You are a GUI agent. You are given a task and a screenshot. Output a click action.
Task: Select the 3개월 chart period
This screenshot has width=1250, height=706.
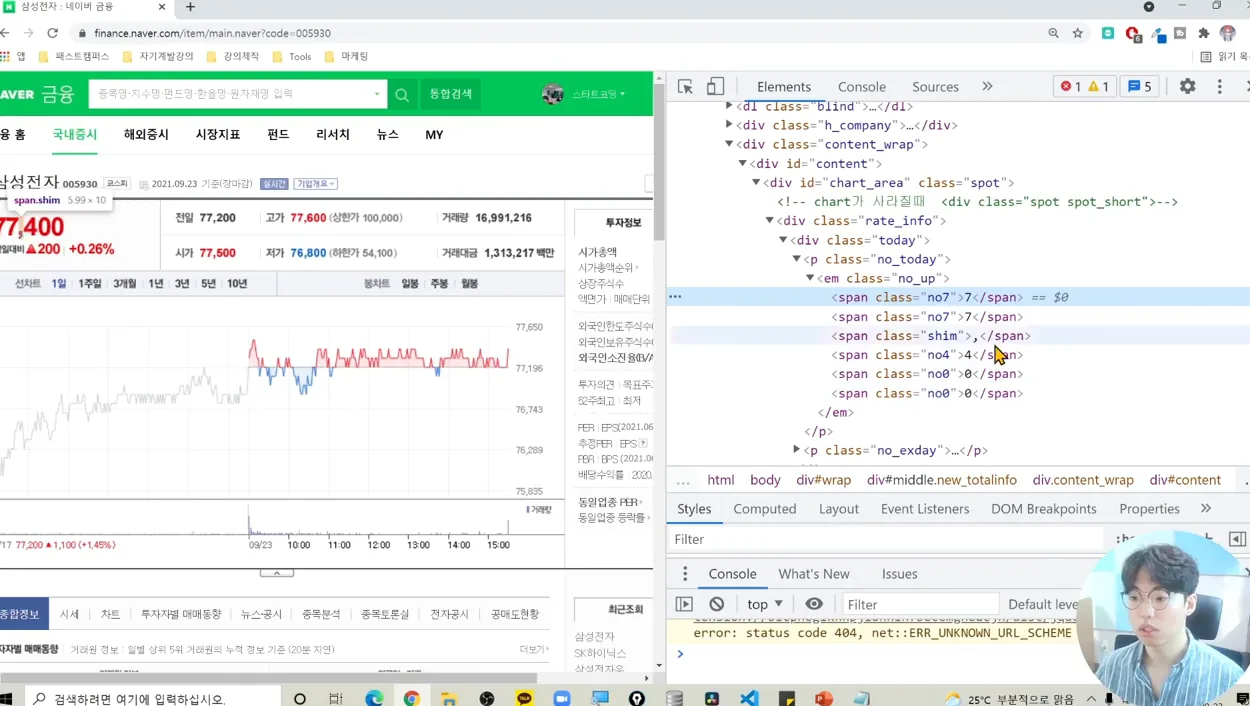[x=125, y=284]
